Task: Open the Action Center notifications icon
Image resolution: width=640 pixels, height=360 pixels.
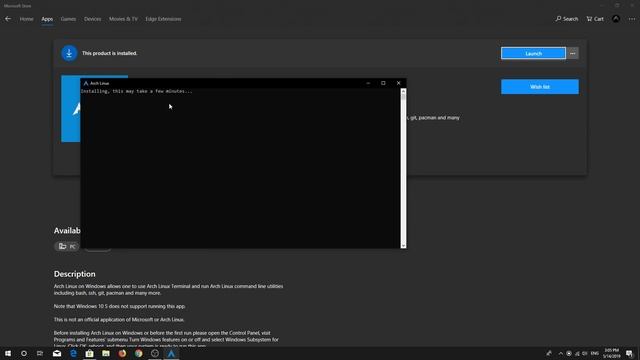Action: [x=629, y=353]
